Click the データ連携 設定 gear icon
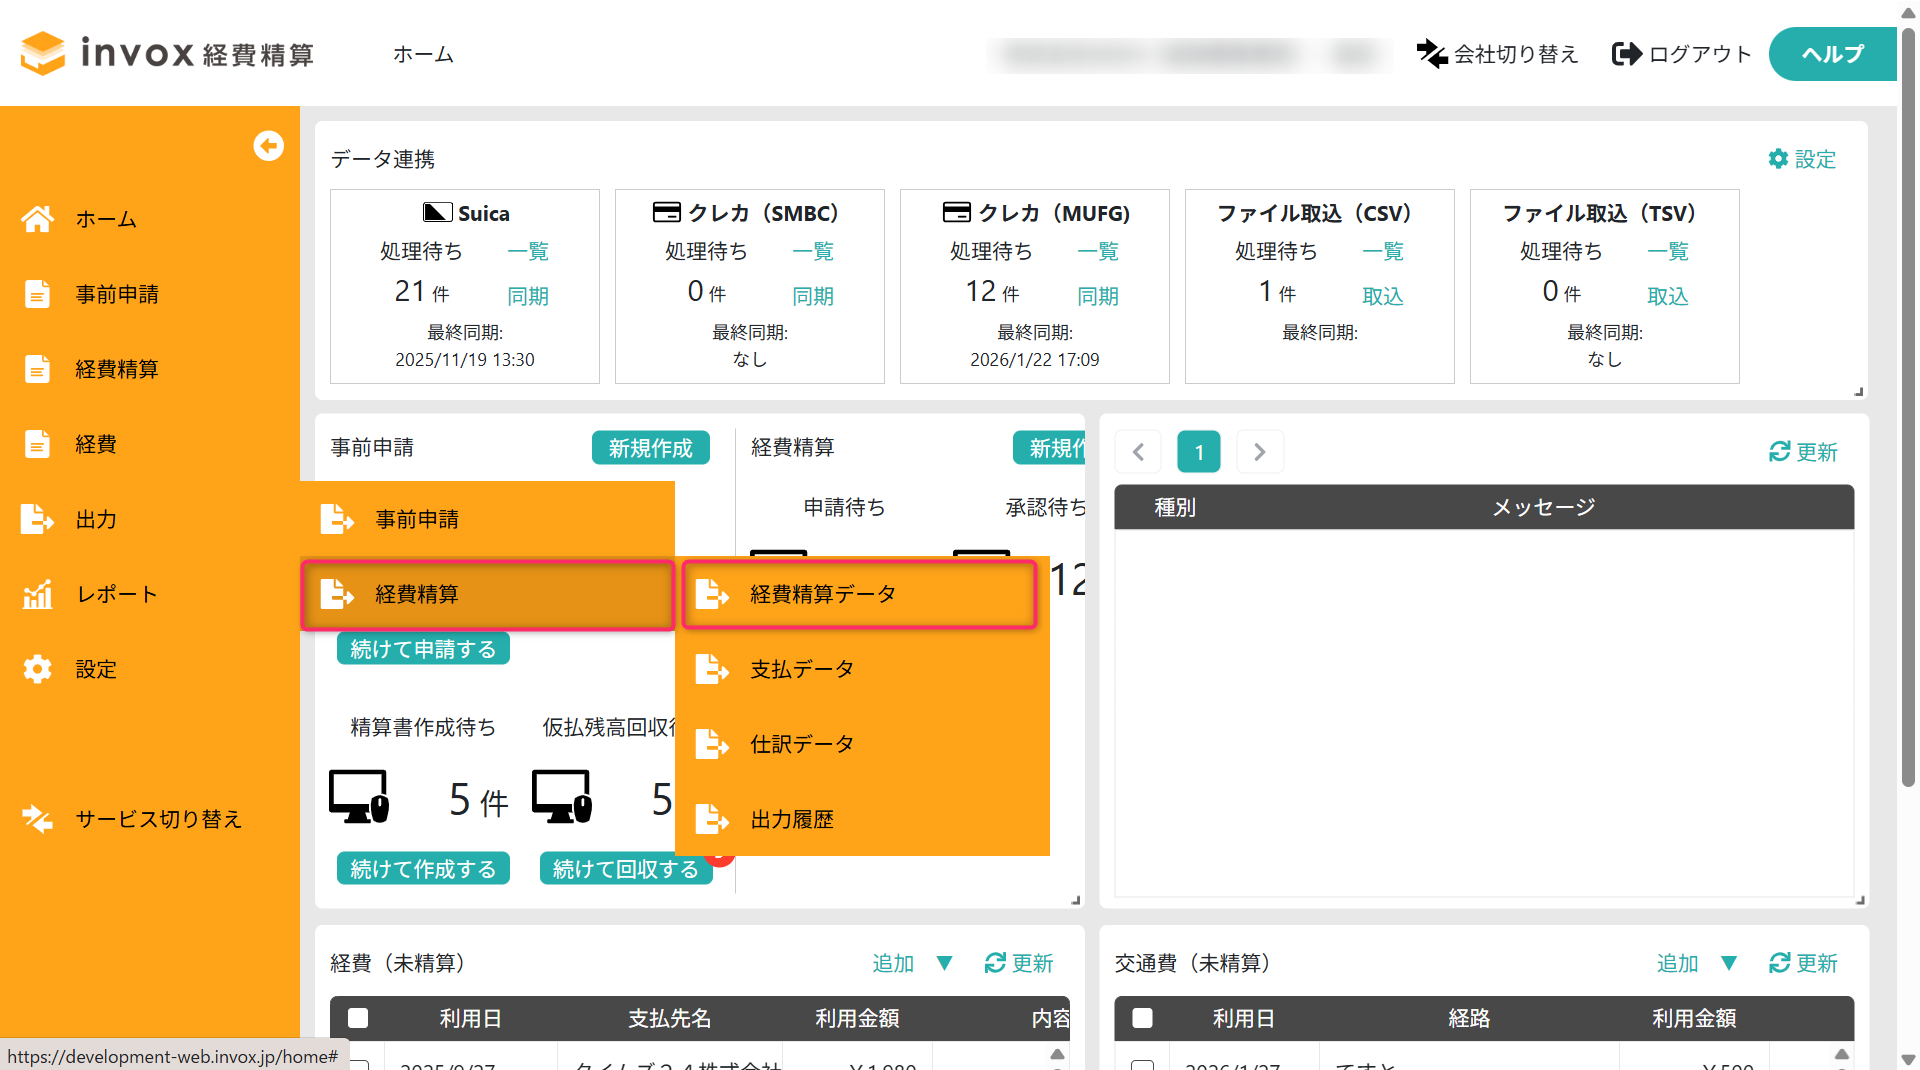 point(1778,159)
